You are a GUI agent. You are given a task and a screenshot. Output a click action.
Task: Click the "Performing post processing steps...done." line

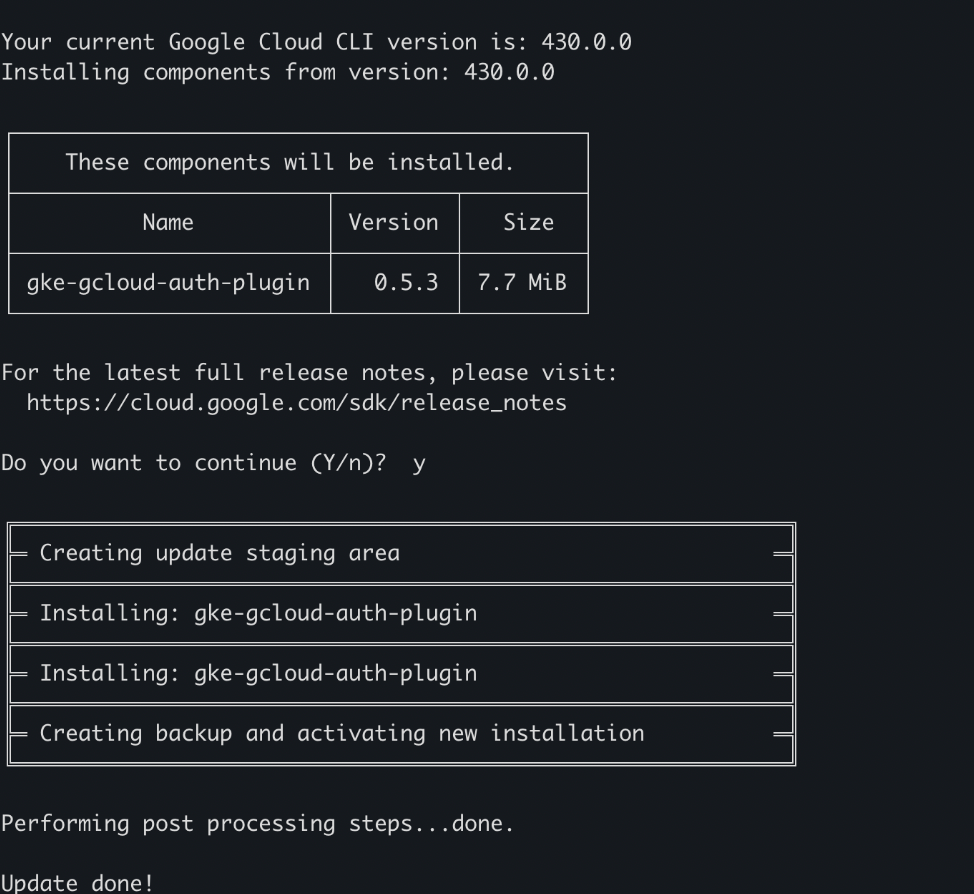[x=257, y=823]
